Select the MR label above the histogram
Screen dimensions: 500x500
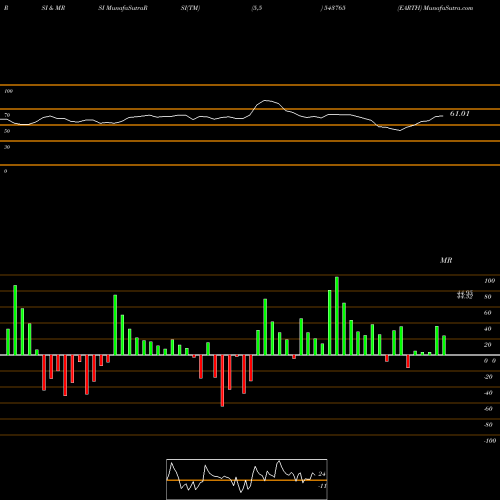tap(446, 260)
